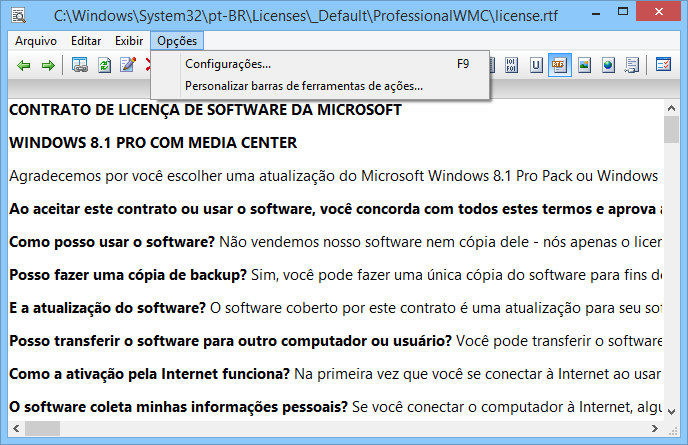Click the green forward arrow icon
The image size is (688, 445).
coord(48,65)
